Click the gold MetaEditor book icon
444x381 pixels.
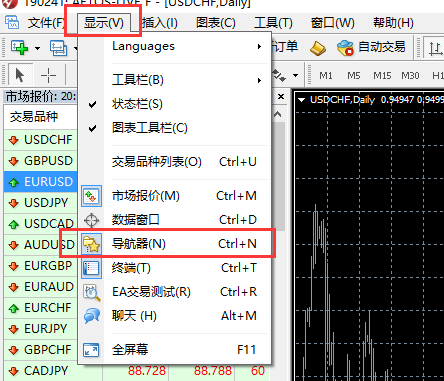[x=318, y=48]
